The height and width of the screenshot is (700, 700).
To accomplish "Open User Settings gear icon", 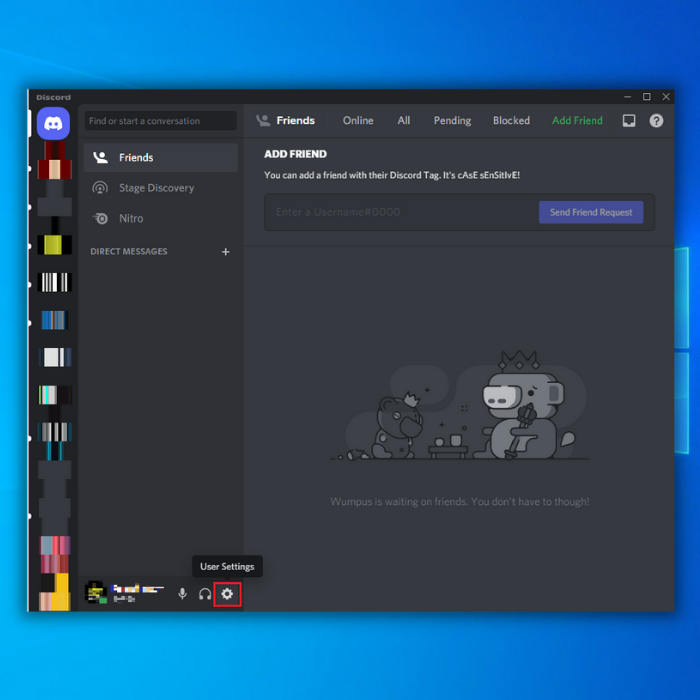I will (227, 594).
